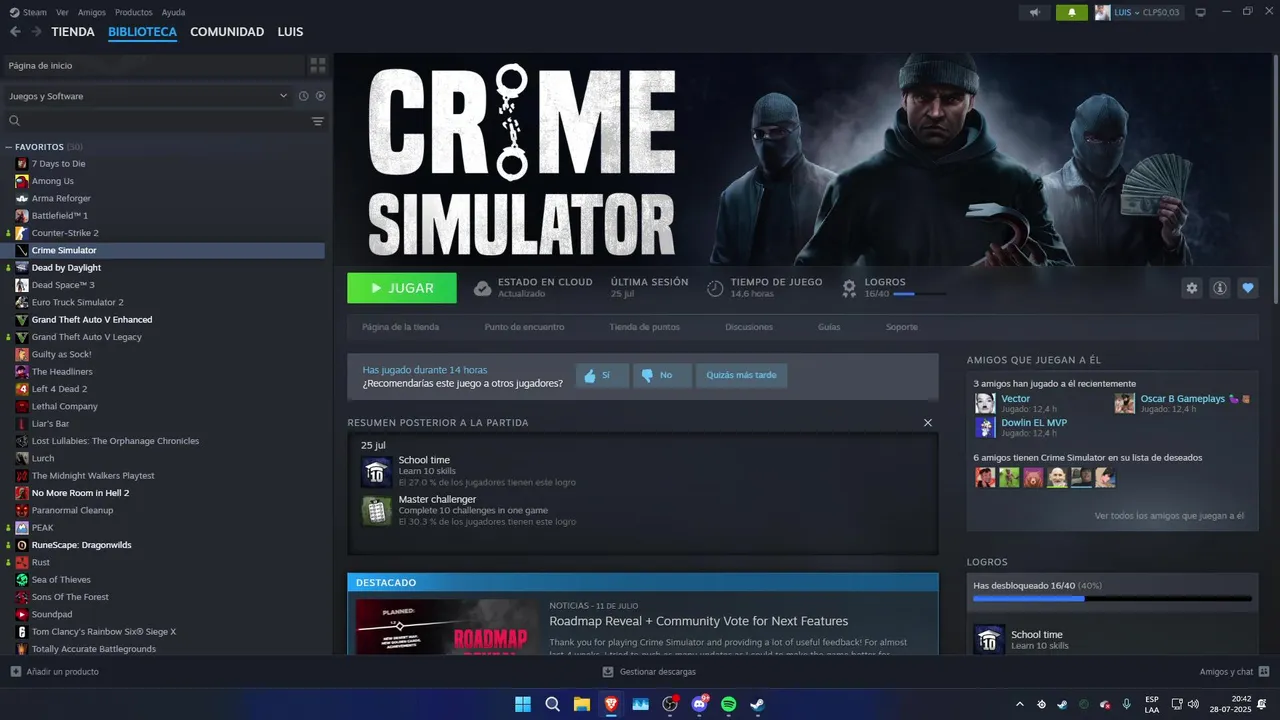
Task: Show game information icon
Action: [x=1219, y=288]
